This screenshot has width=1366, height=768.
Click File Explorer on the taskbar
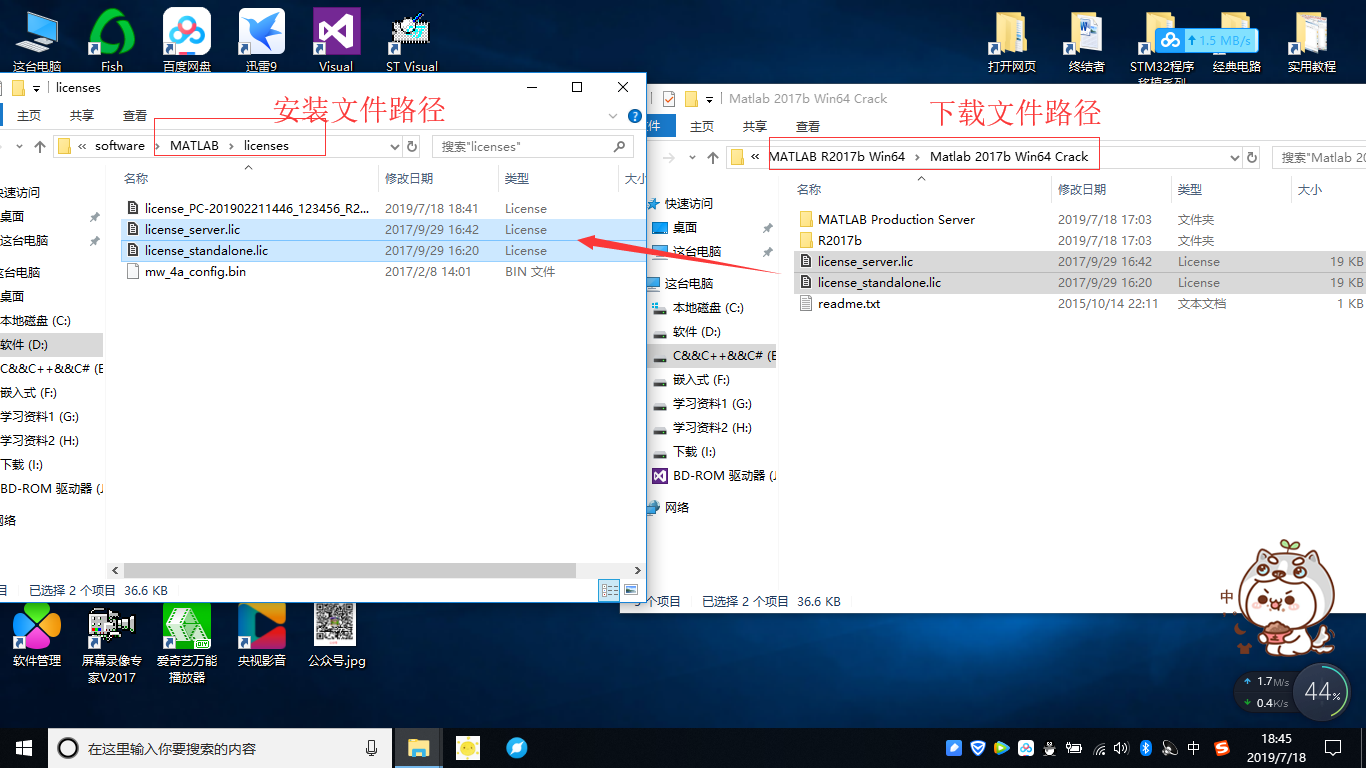418,747
